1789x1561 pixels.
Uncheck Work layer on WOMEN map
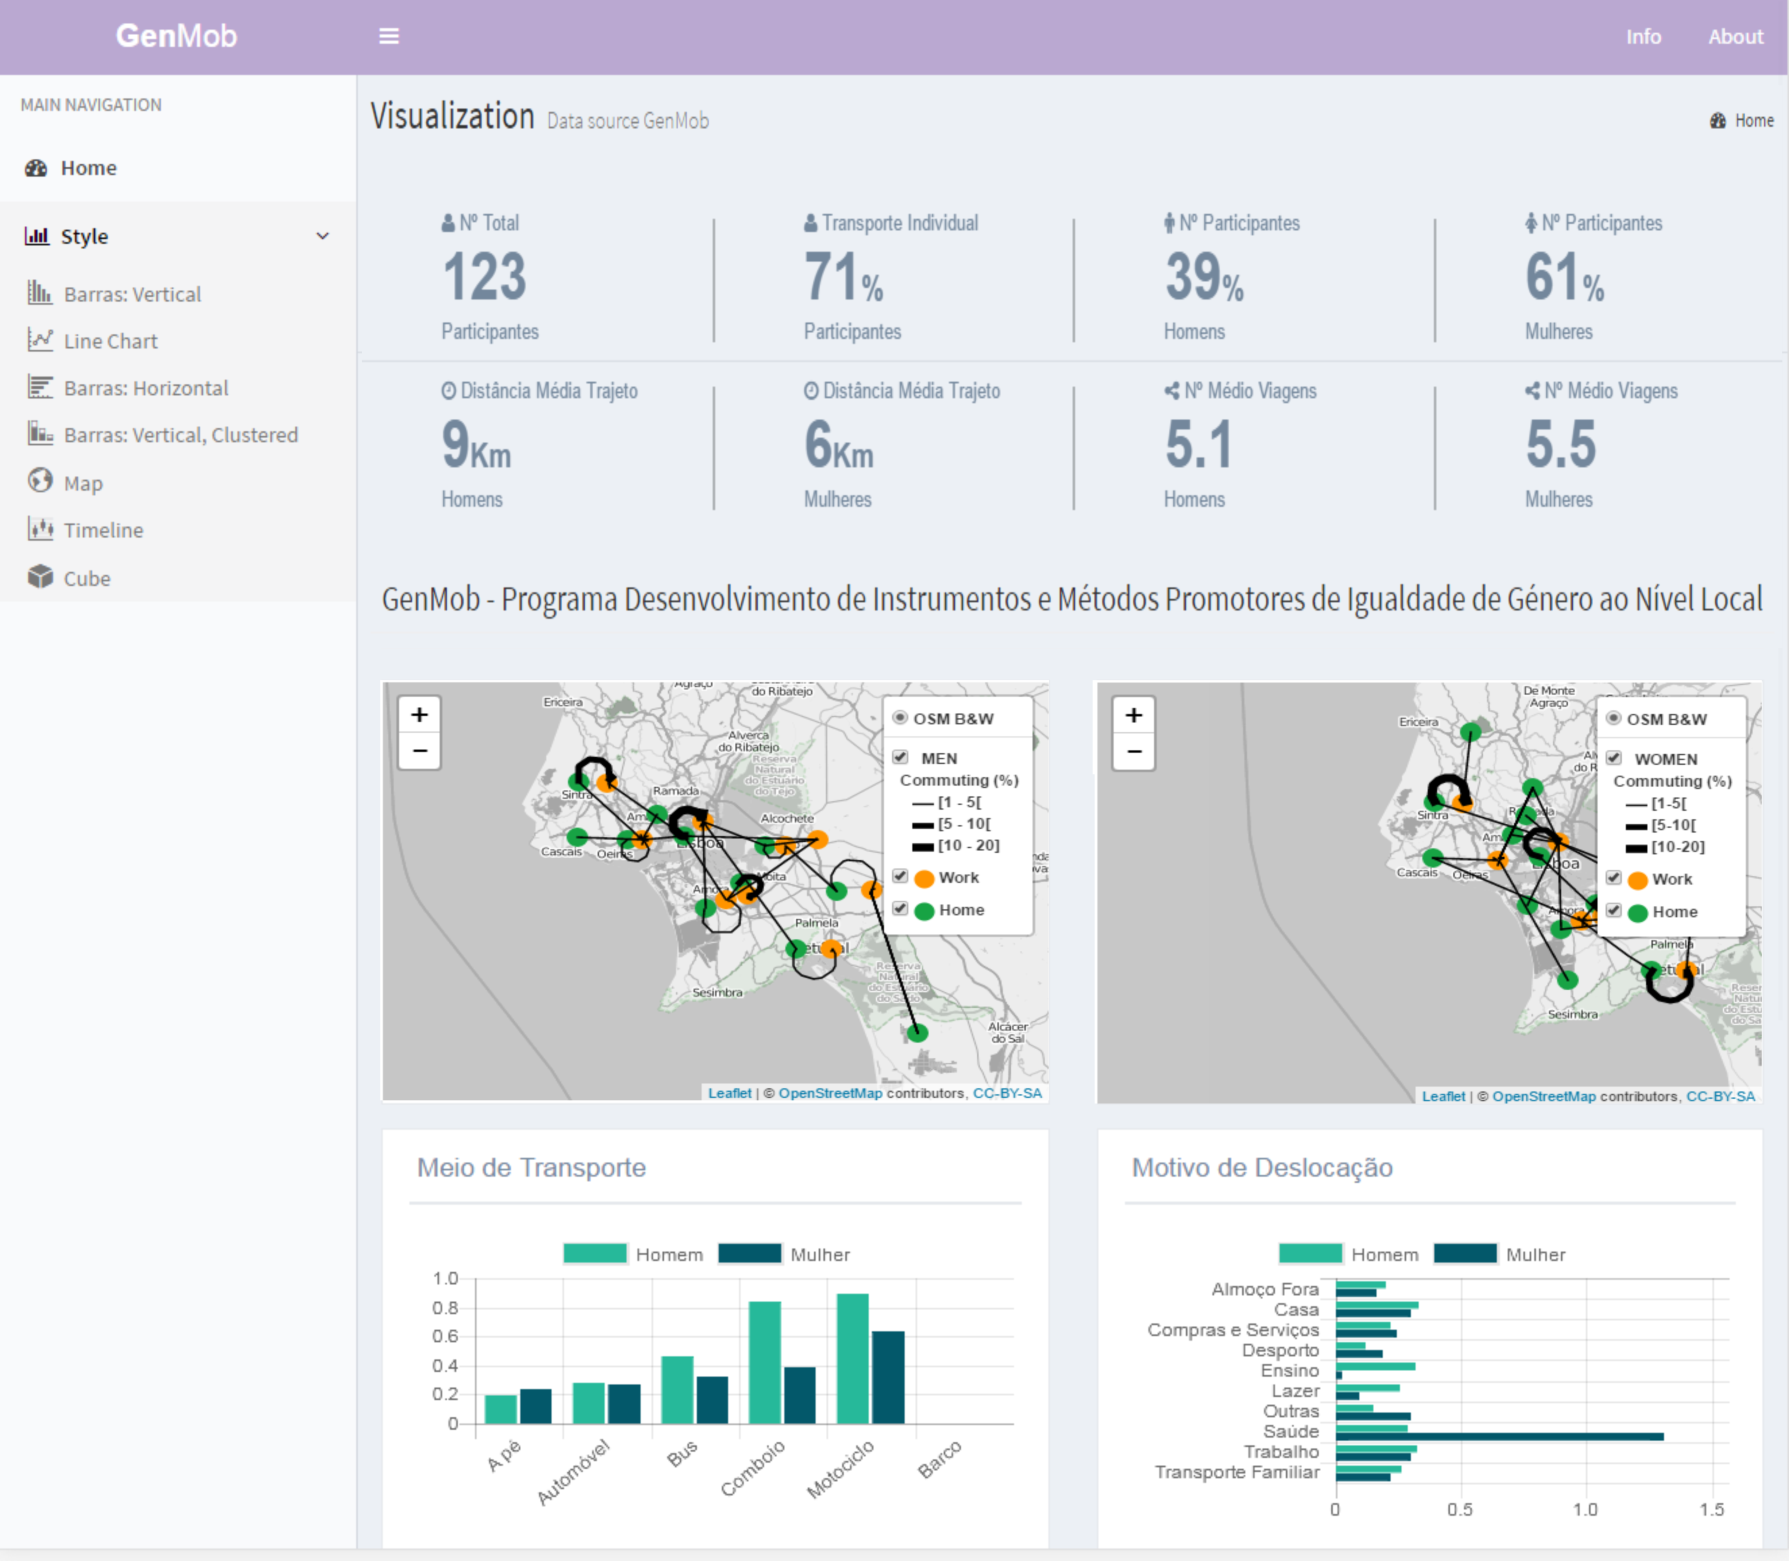1614,878
